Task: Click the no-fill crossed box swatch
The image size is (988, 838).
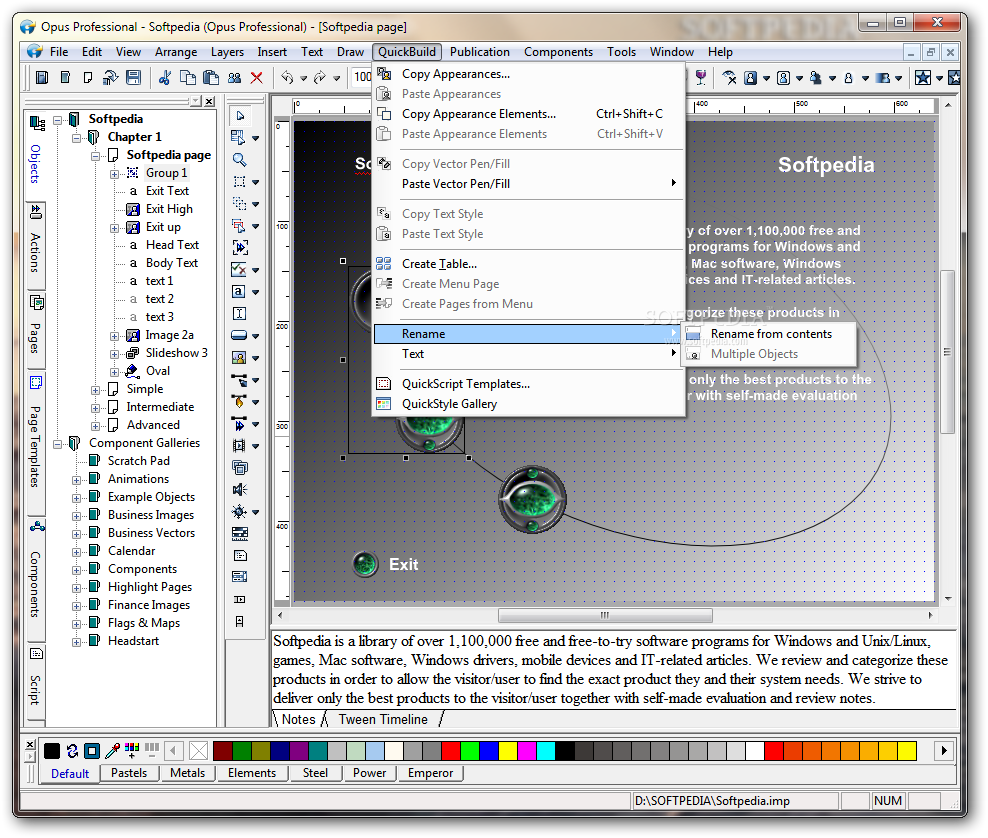Action: click(x=198, y=750)
